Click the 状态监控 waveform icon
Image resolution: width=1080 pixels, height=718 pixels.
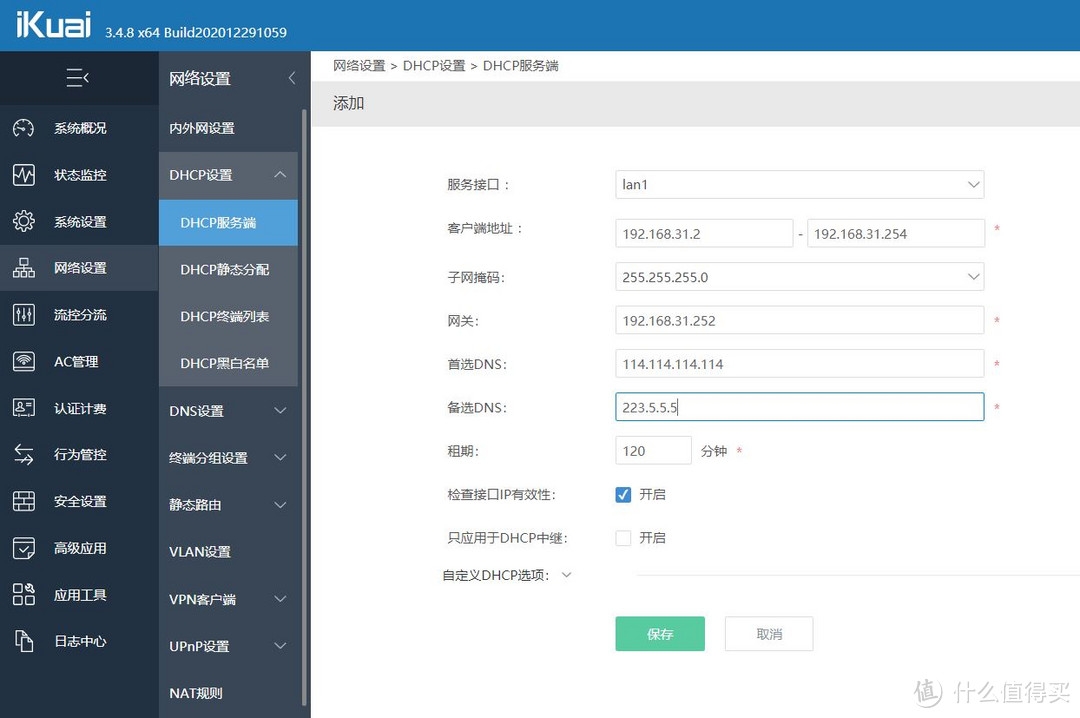(x=23, y=175)
